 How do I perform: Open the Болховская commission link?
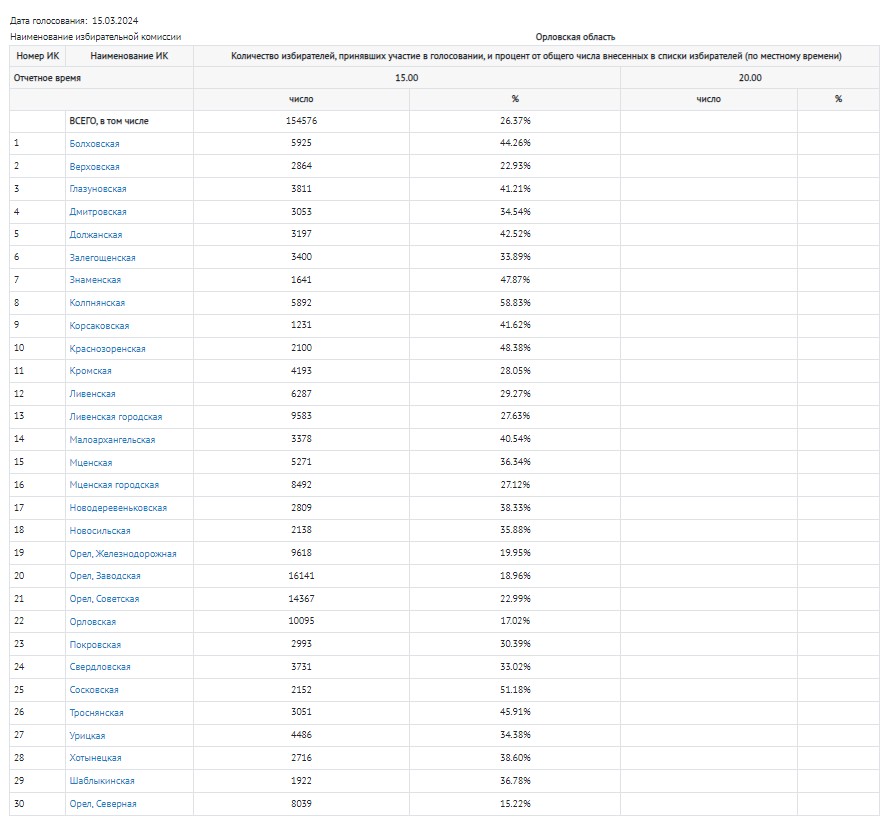(x=95, y=144)
